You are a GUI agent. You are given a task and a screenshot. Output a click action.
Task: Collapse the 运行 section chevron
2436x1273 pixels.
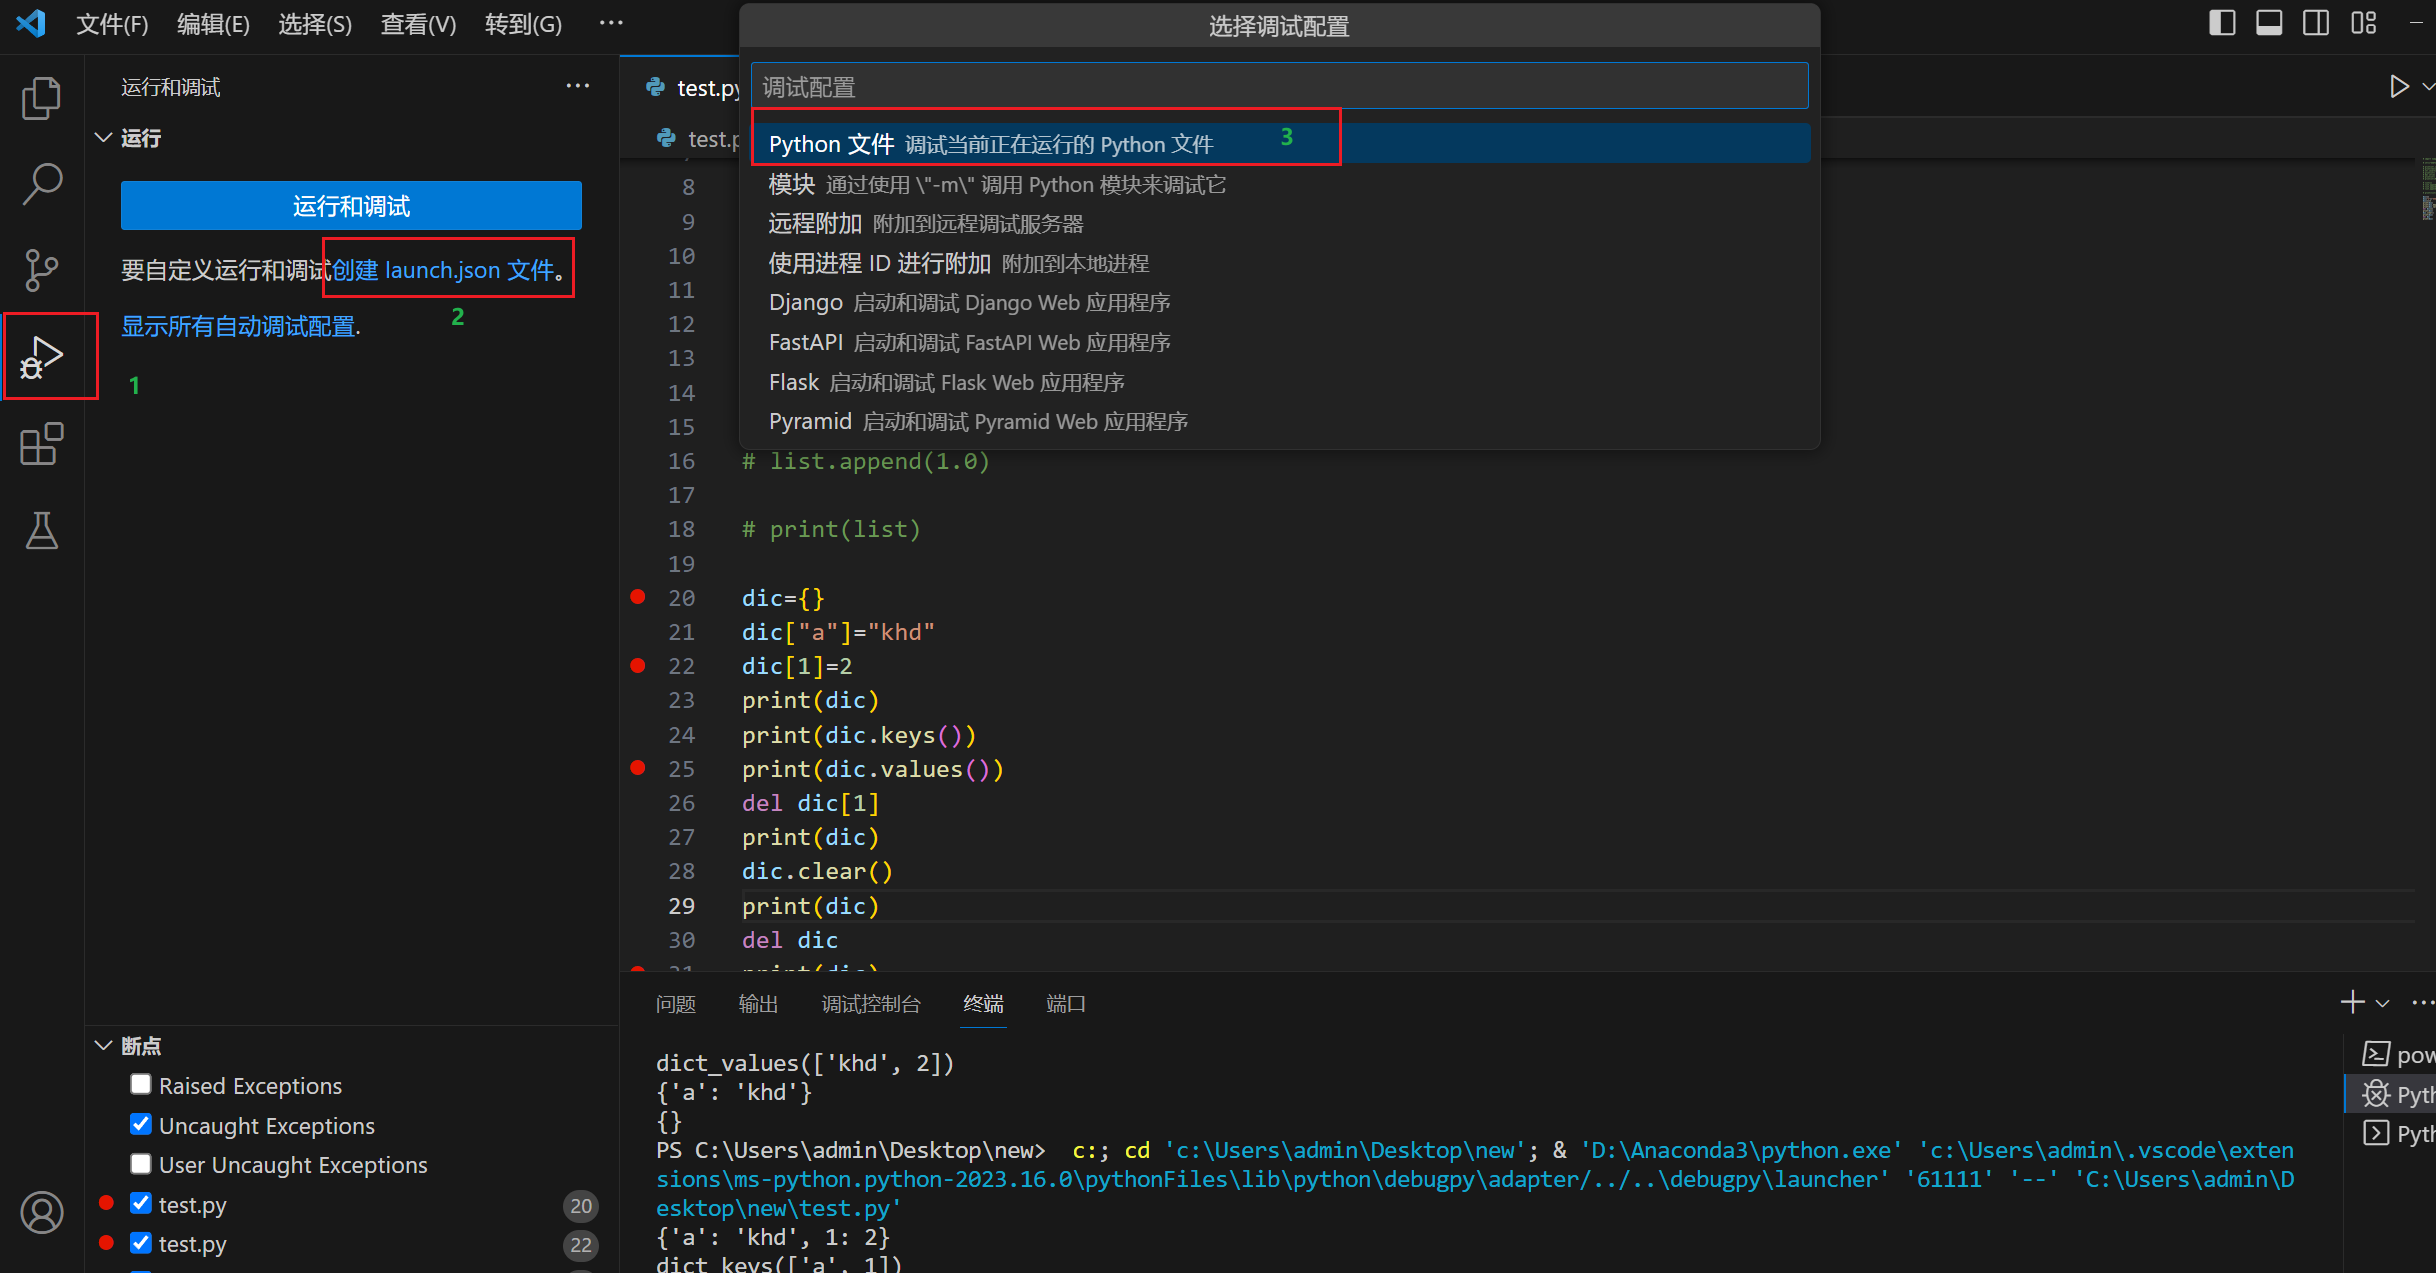pyautogui.click(x=103, y=138)
